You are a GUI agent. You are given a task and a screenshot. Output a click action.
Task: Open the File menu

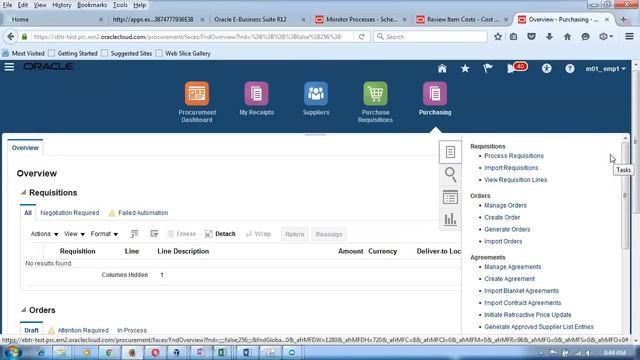[7, 5]
